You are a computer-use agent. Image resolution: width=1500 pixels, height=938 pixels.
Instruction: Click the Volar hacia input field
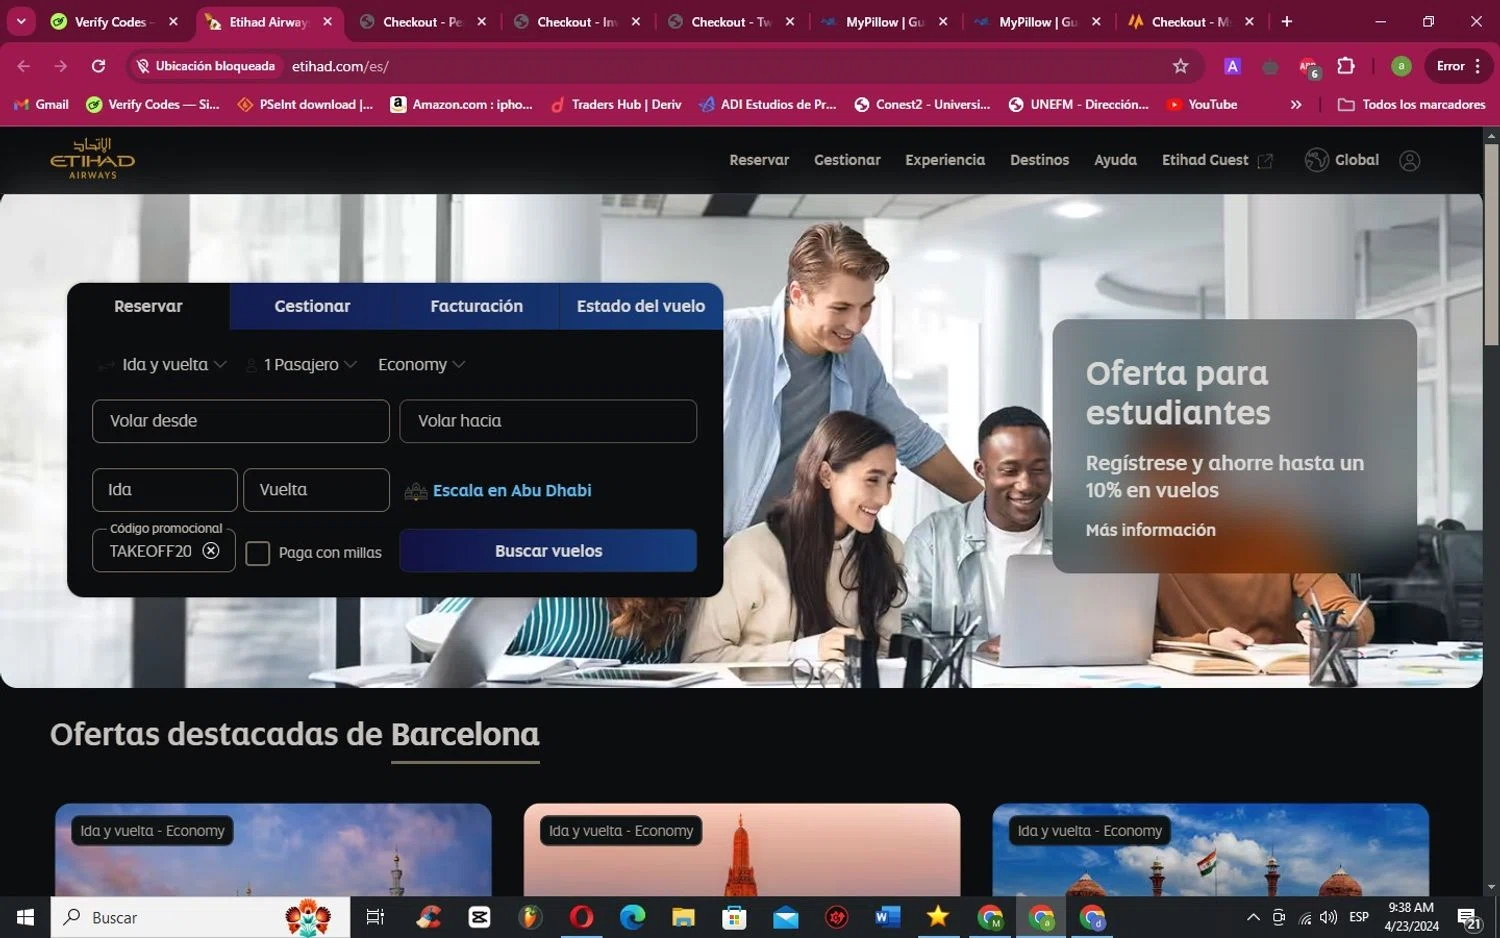pos(548,421)
